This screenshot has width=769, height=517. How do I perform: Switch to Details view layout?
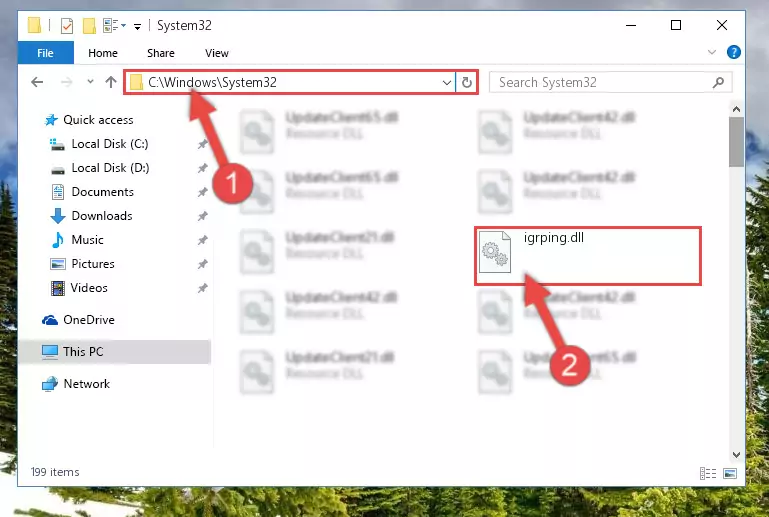coord(708,473)
